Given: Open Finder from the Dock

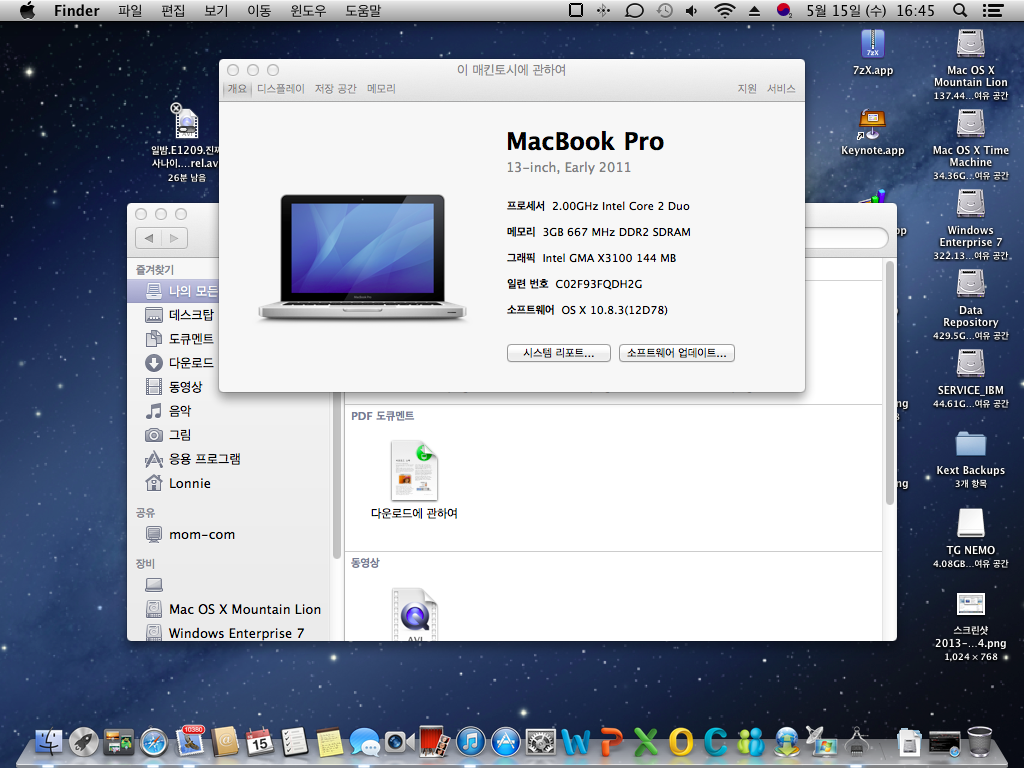Looking at the screenshot, I should point(49,742).
